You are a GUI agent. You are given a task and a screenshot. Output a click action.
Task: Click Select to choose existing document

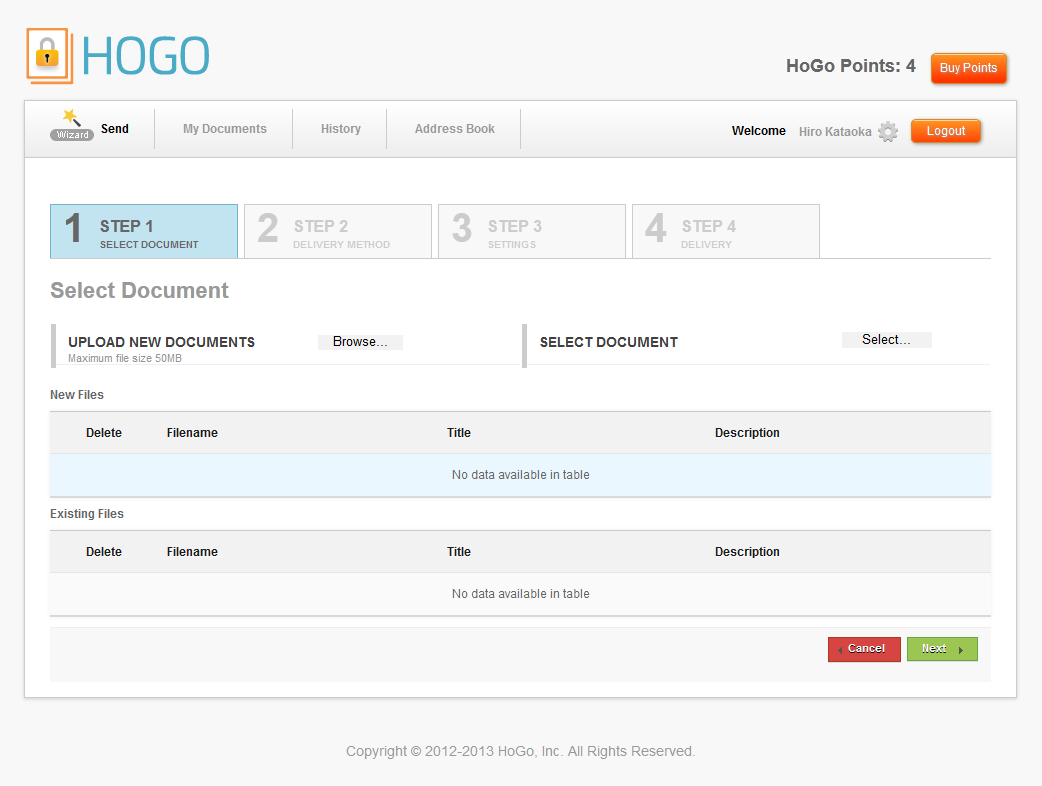(x=886, y=340)
